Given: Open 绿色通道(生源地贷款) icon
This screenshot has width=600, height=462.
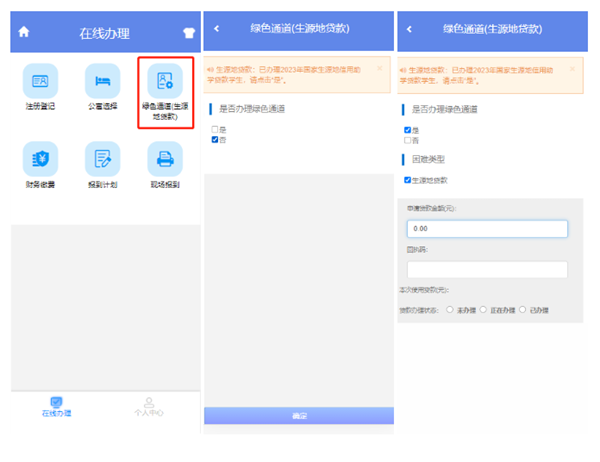Looking at the screenshot, I should [x=165, y=80].
